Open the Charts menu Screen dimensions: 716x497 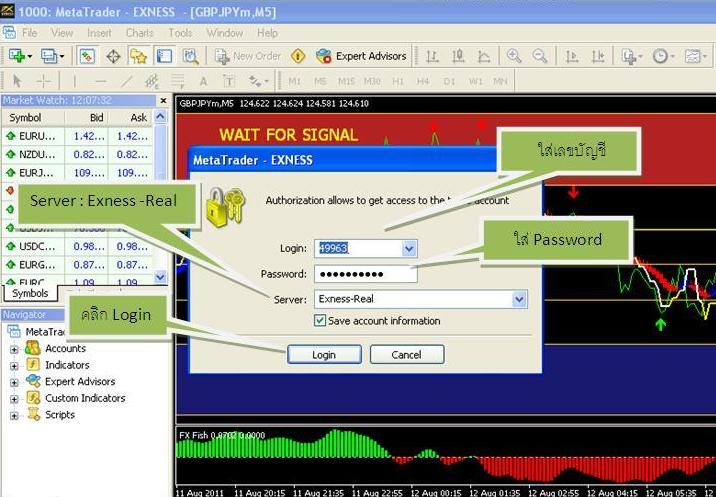pos(139,33)
